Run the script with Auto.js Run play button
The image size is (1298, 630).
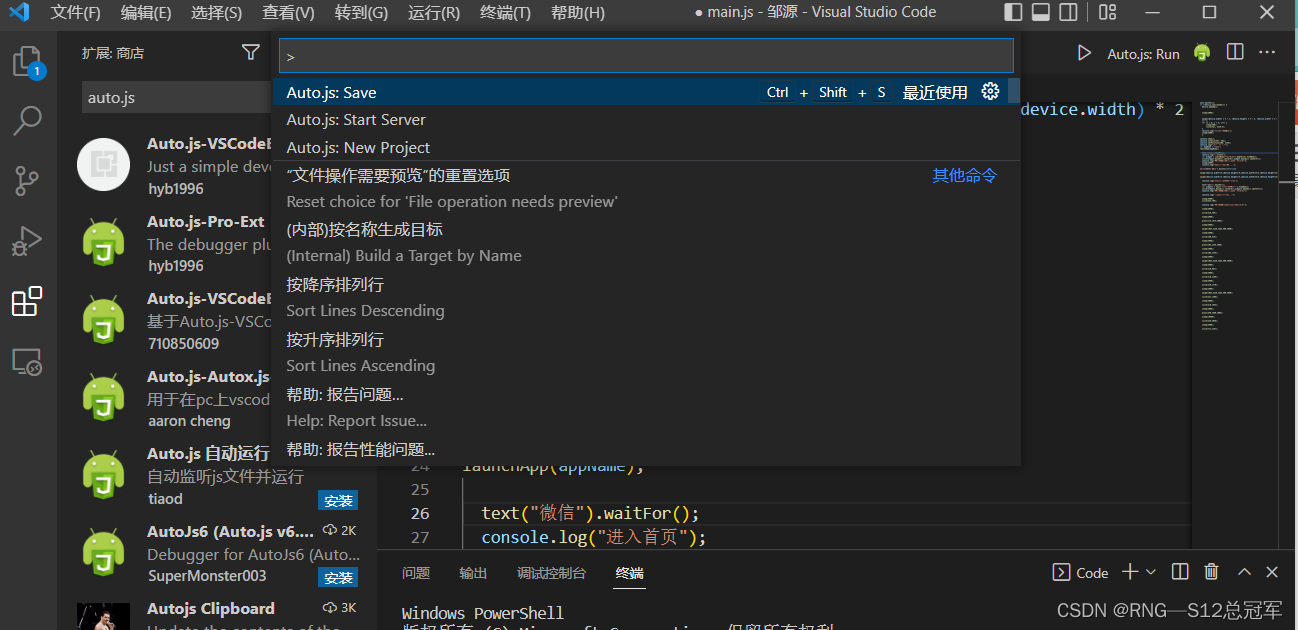coord(1084,53)
